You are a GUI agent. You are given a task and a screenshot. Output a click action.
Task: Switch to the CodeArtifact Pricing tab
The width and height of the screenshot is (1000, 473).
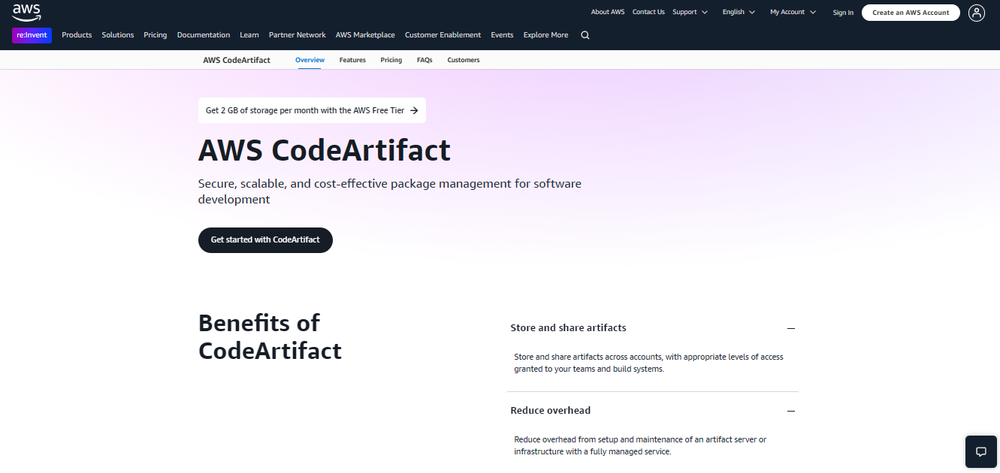pyautogui.click(x=391, y=60)
